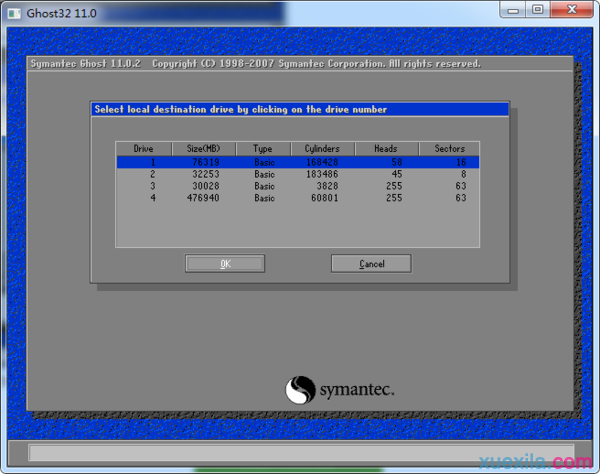Click the Type column header

[x=264, y=149]
